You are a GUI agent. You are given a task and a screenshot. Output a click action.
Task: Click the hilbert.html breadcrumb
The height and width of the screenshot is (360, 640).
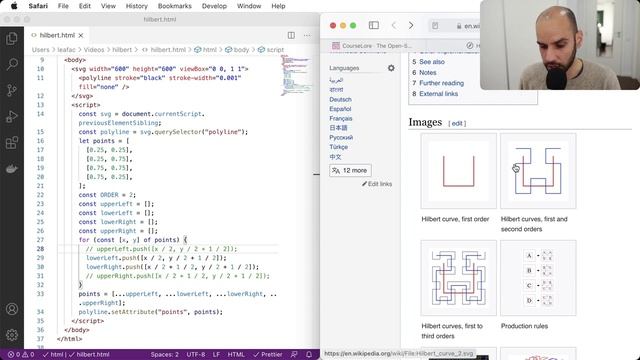click(163, 50)
